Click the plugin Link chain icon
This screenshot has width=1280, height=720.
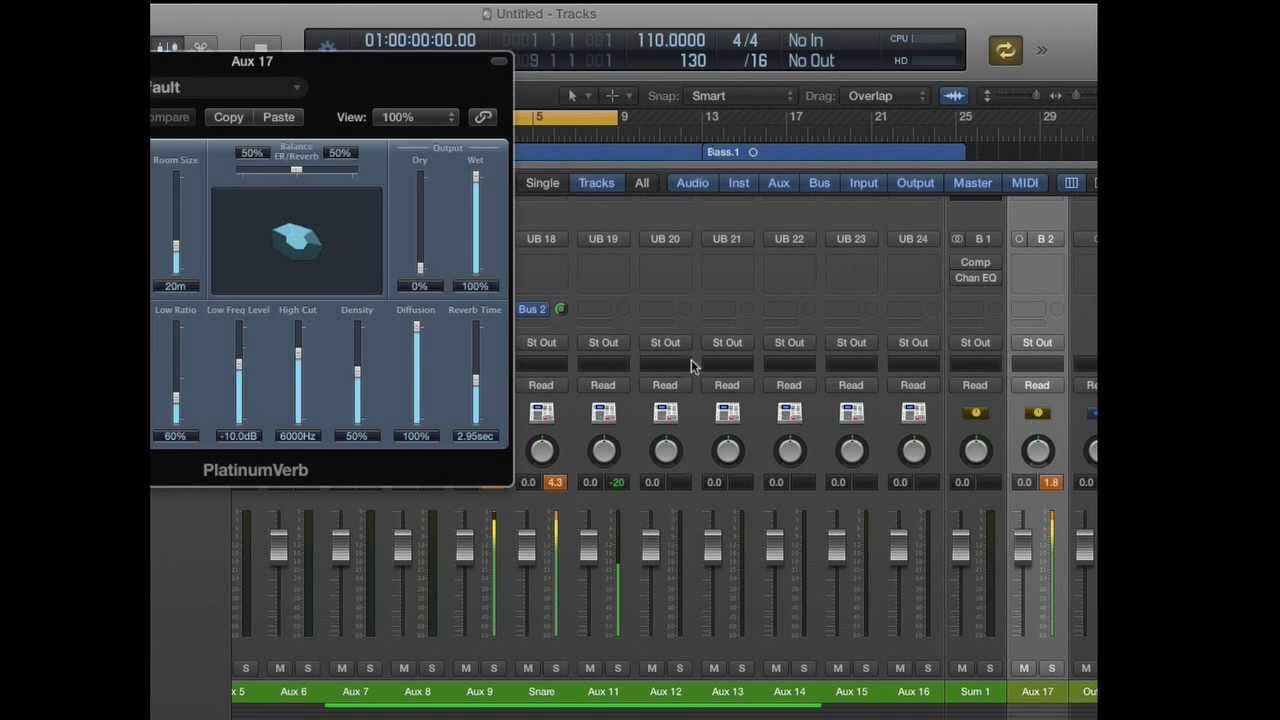point(483,117)
